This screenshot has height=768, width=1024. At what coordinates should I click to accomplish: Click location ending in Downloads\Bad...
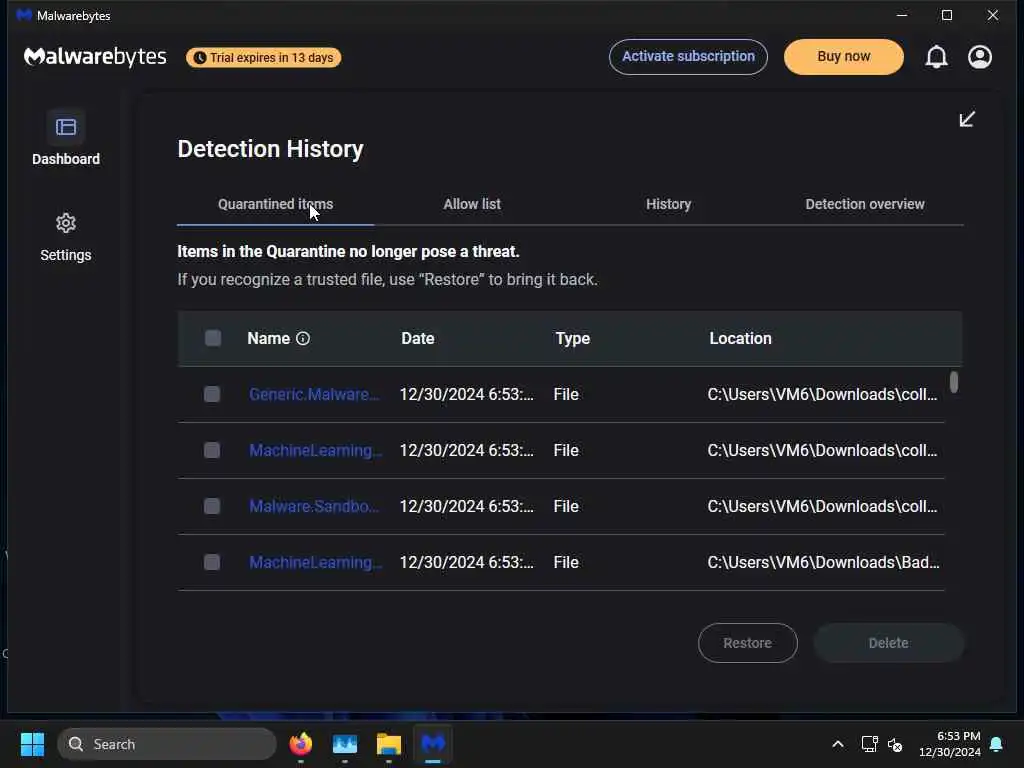point(824,562)
